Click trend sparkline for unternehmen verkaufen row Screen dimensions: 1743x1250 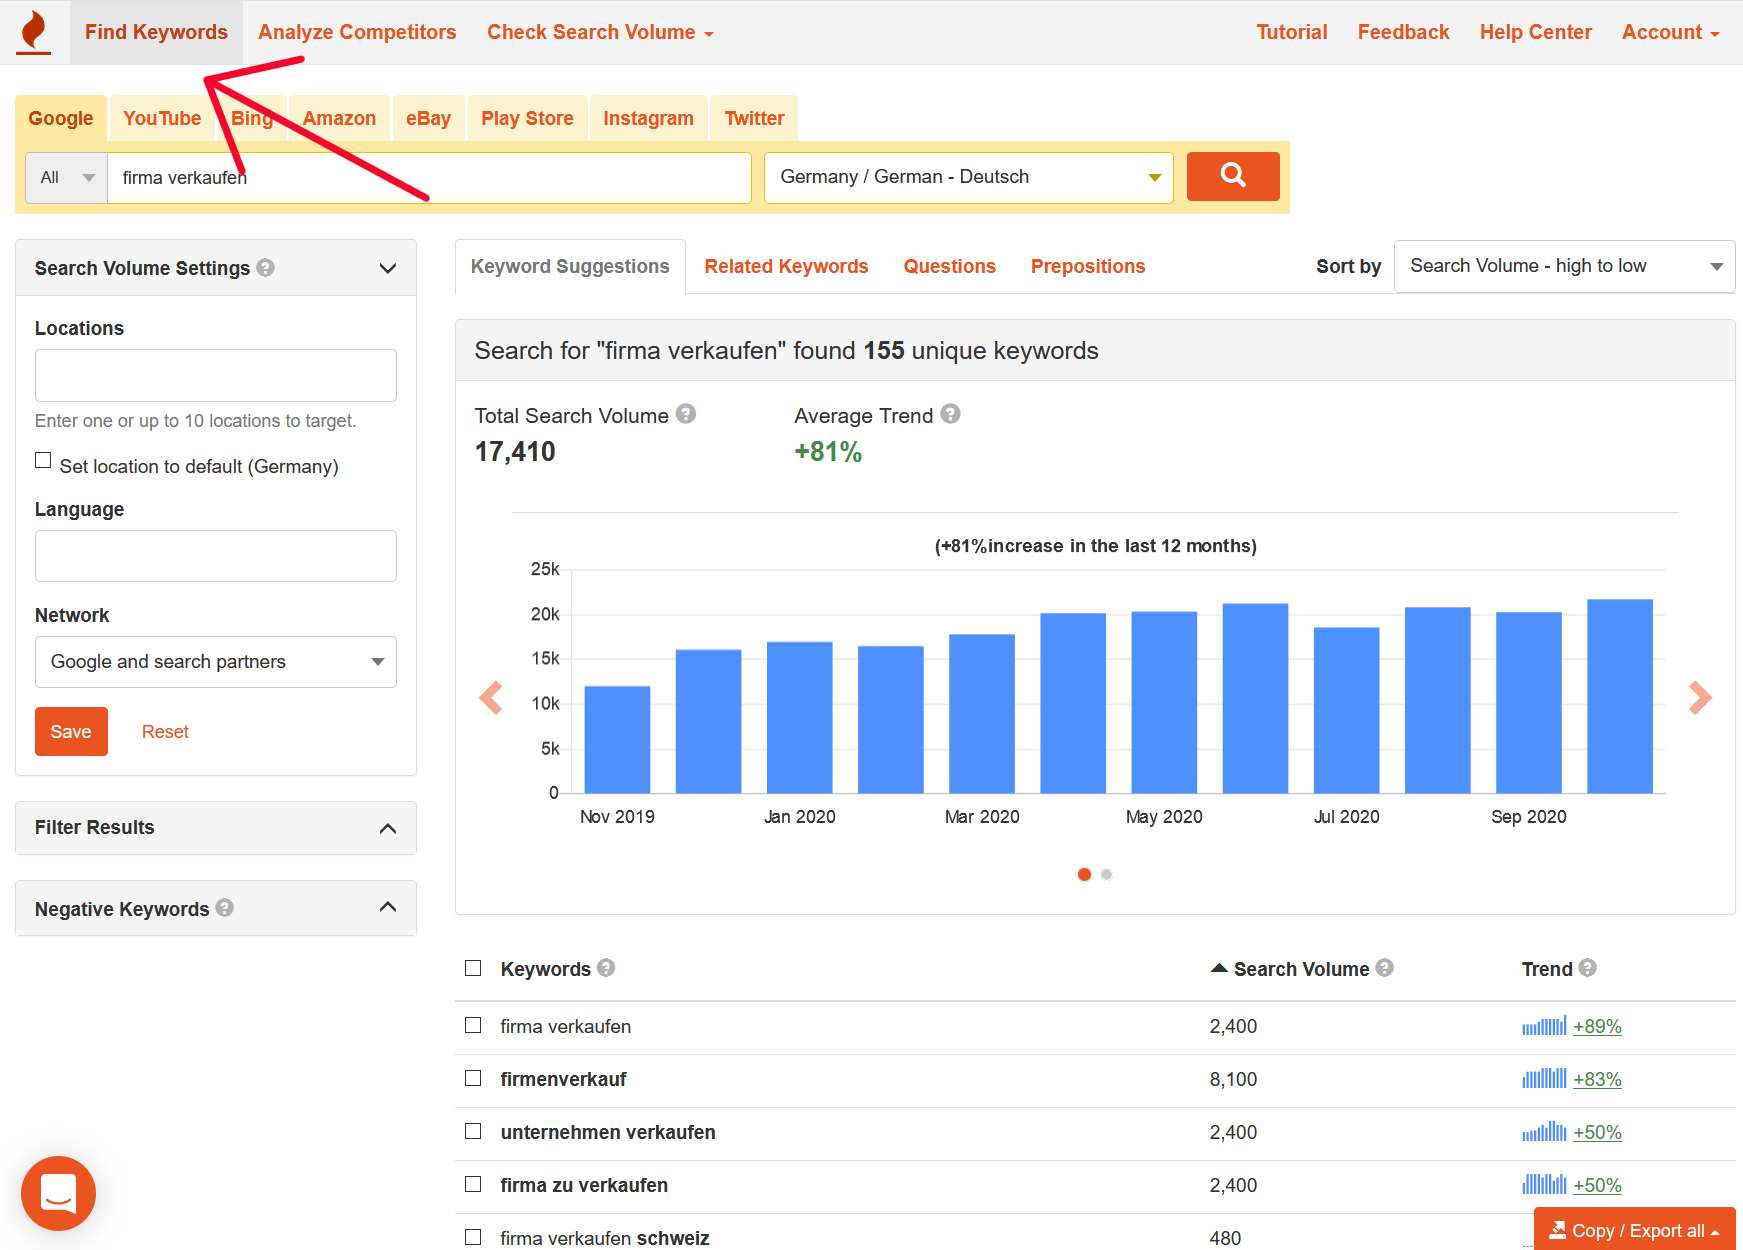coord(1544,1132)
